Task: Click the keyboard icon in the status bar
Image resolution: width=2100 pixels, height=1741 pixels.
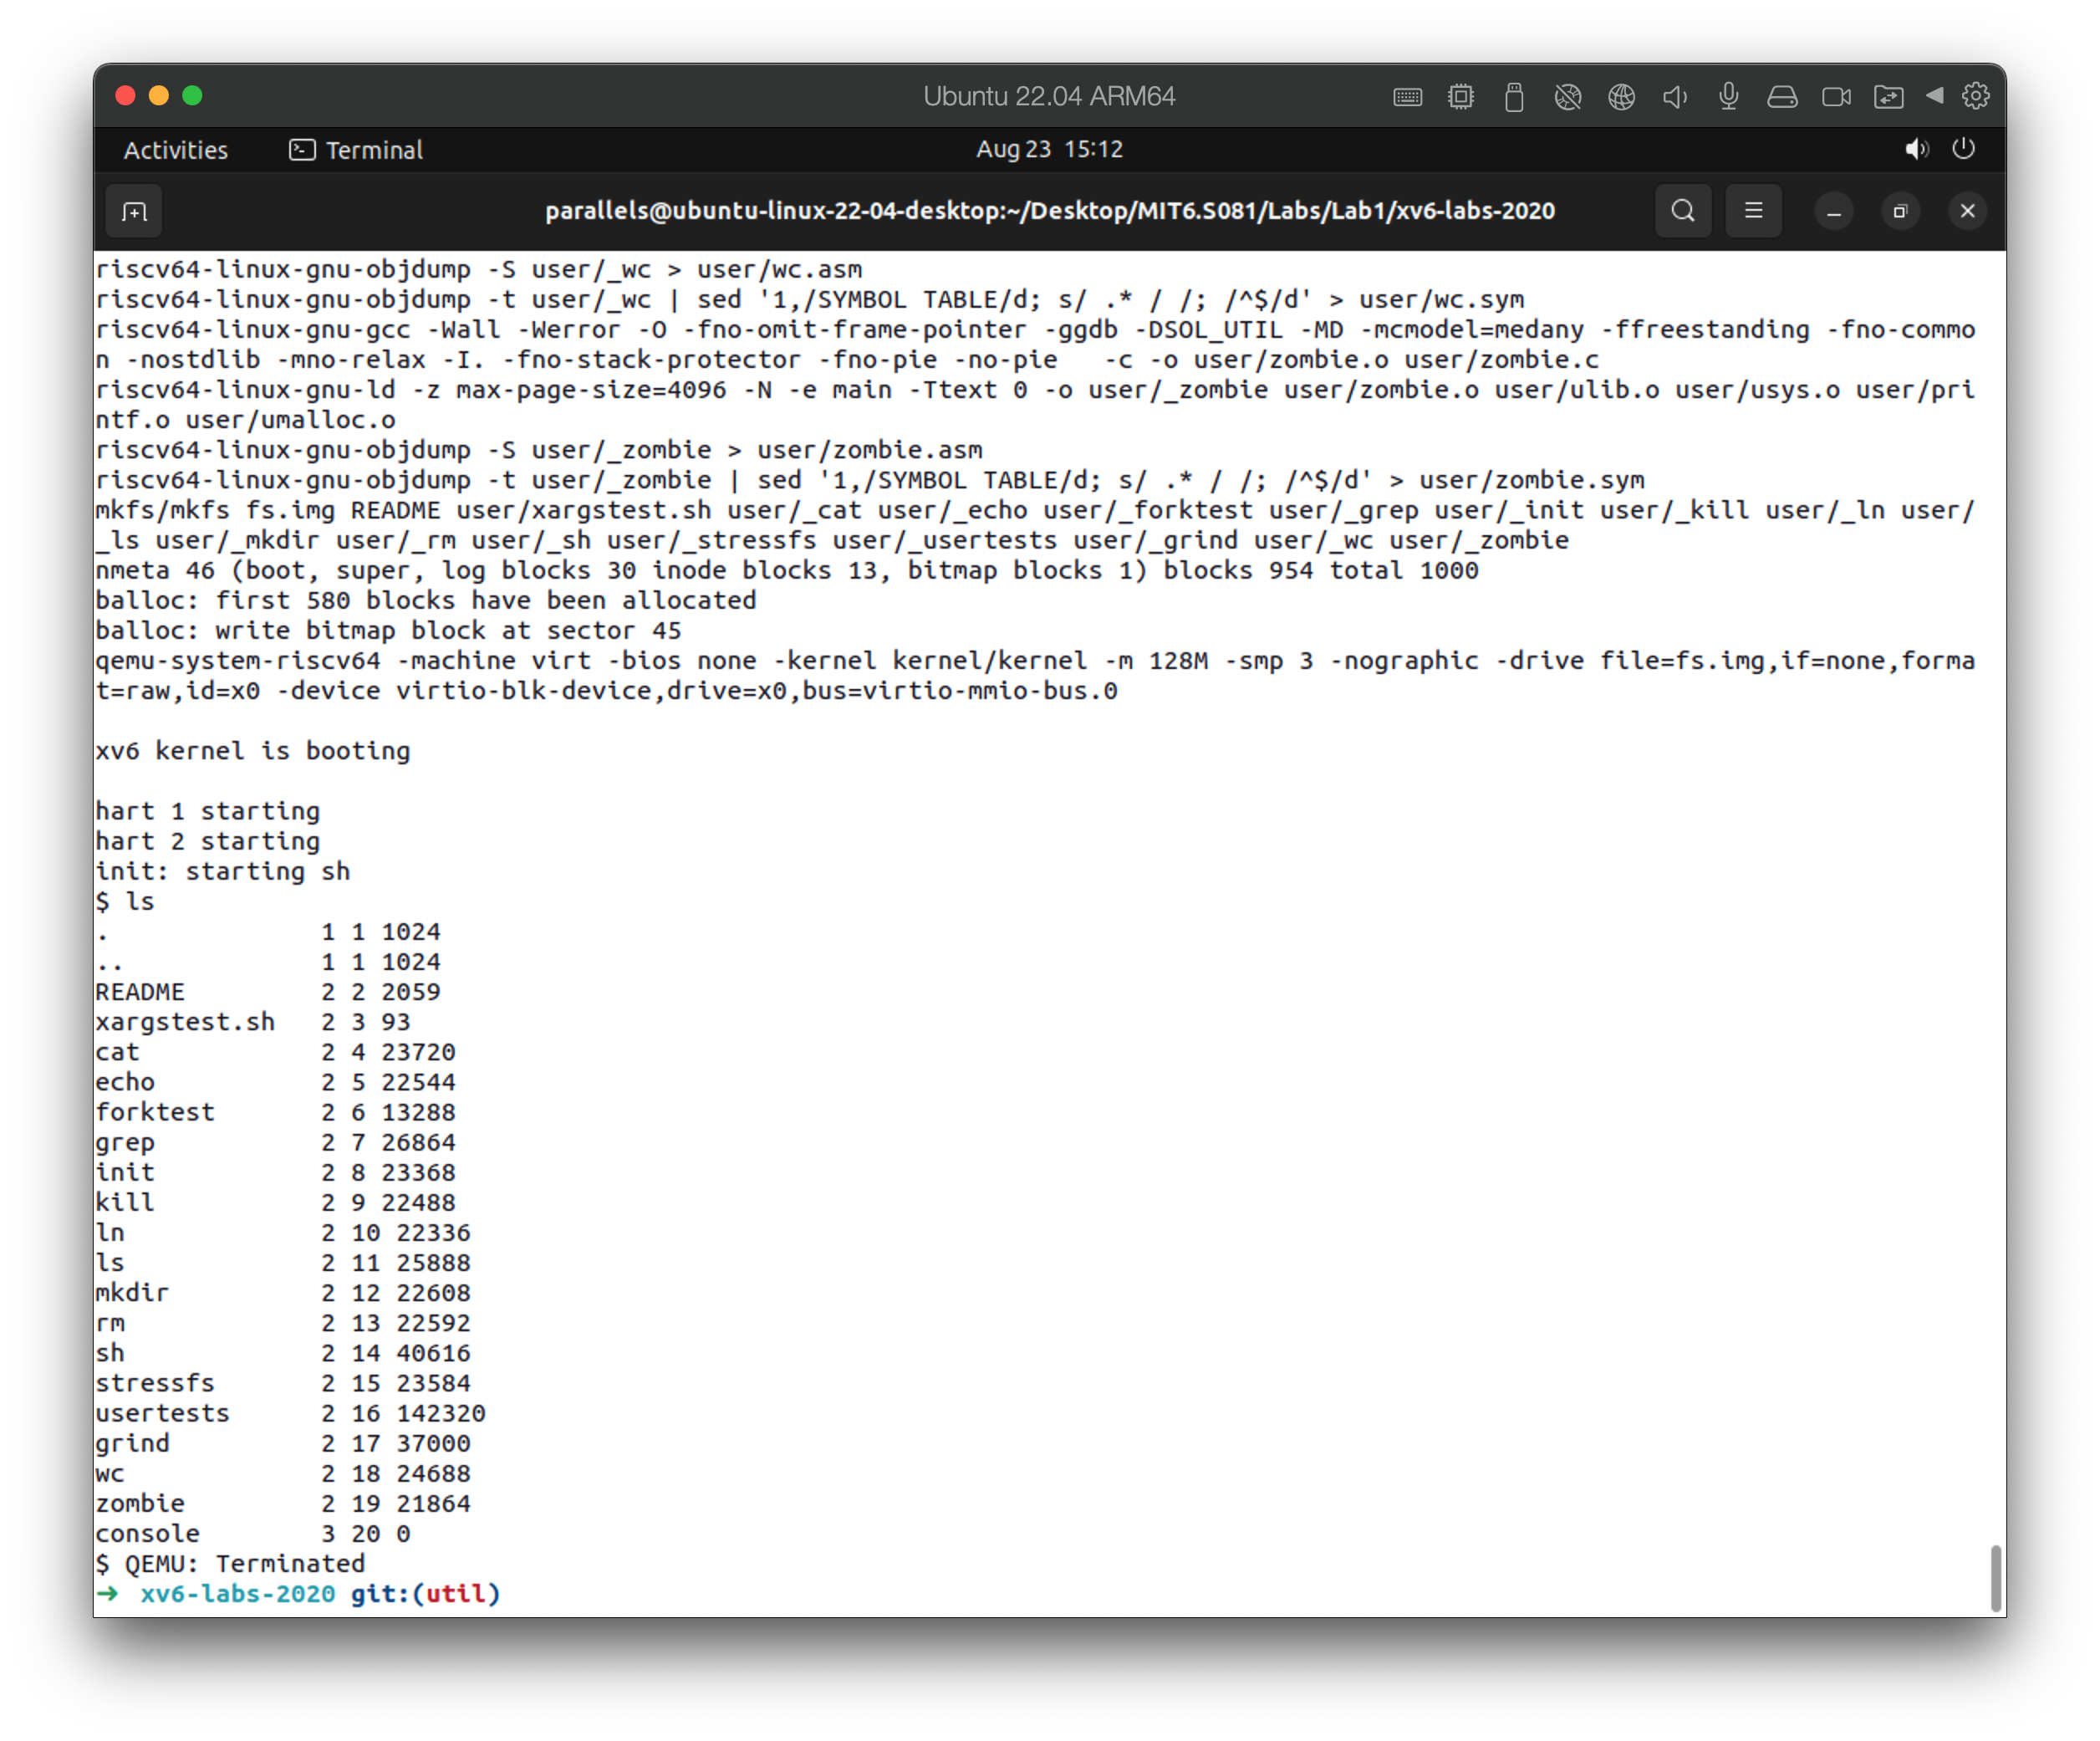Action: tap(1407, 97)
